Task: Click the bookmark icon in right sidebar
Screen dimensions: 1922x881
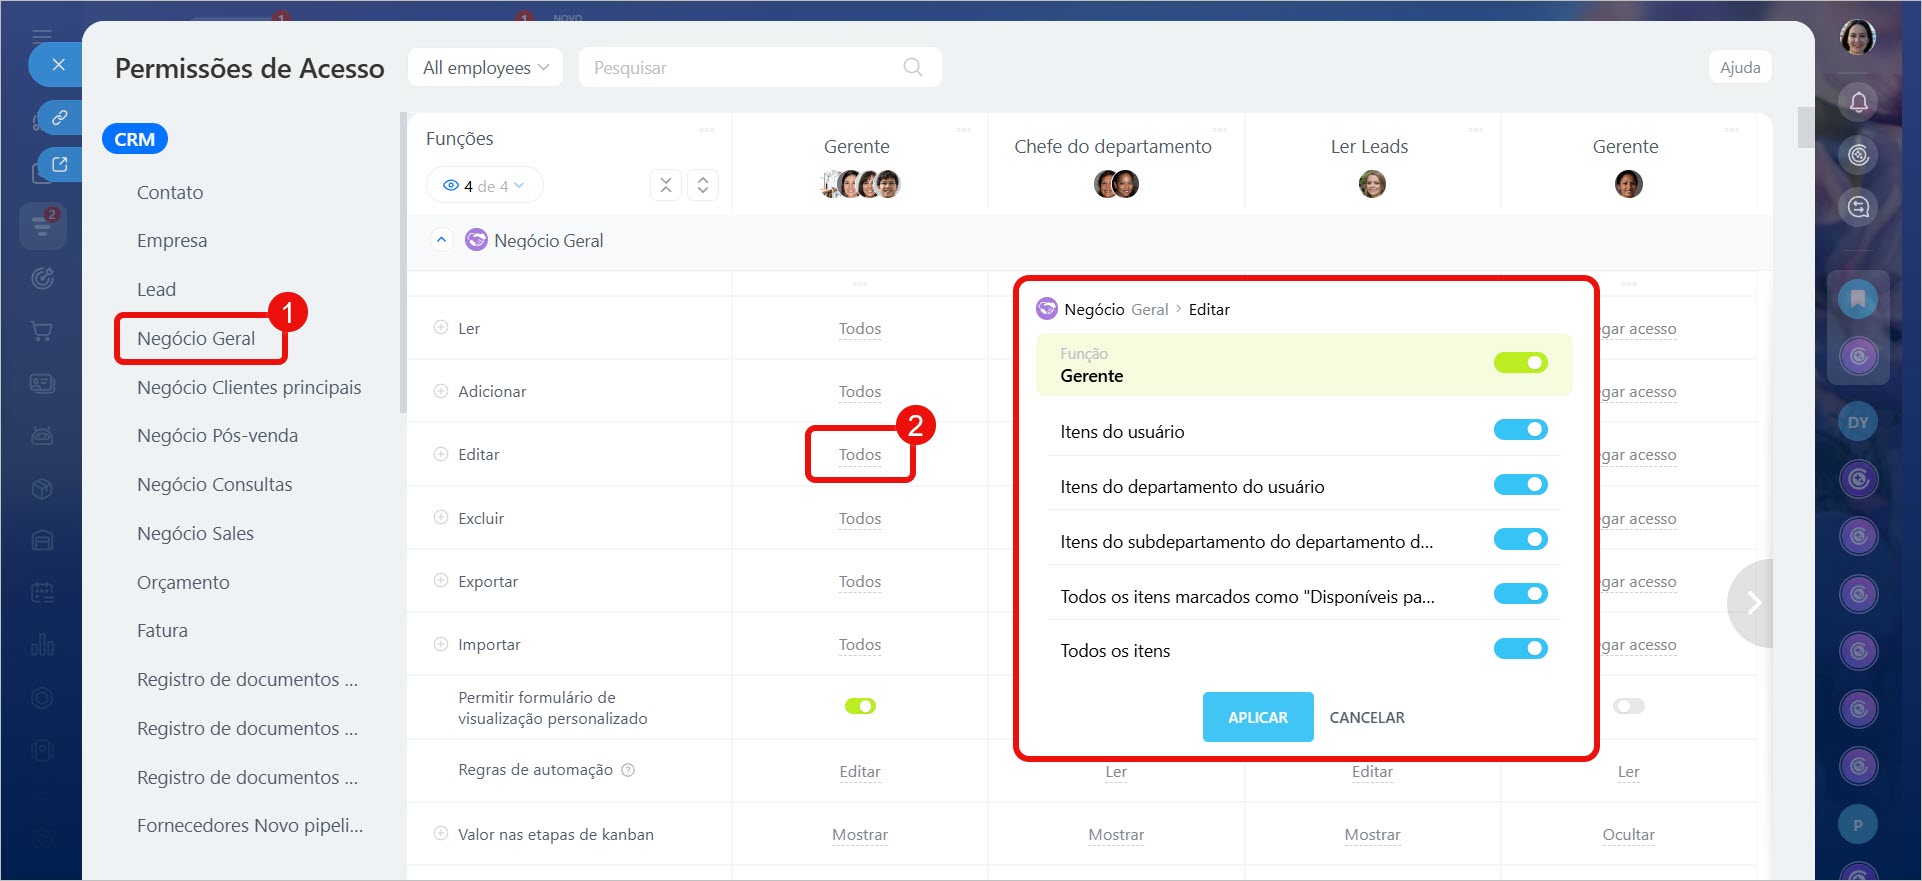Action: coord(1857,299)
